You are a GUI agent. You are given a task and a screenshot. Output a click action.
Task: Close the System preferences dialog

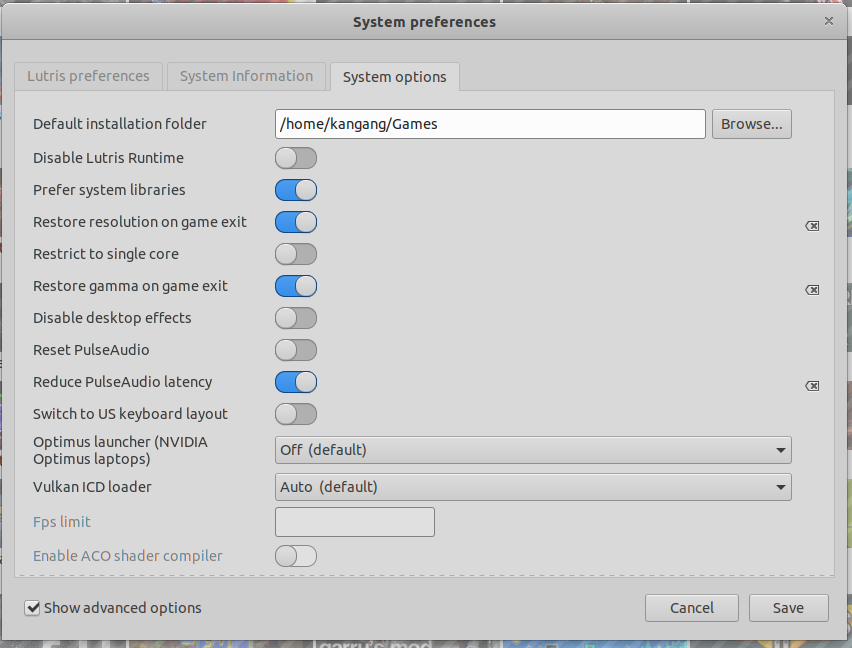[x=828, y=21]
